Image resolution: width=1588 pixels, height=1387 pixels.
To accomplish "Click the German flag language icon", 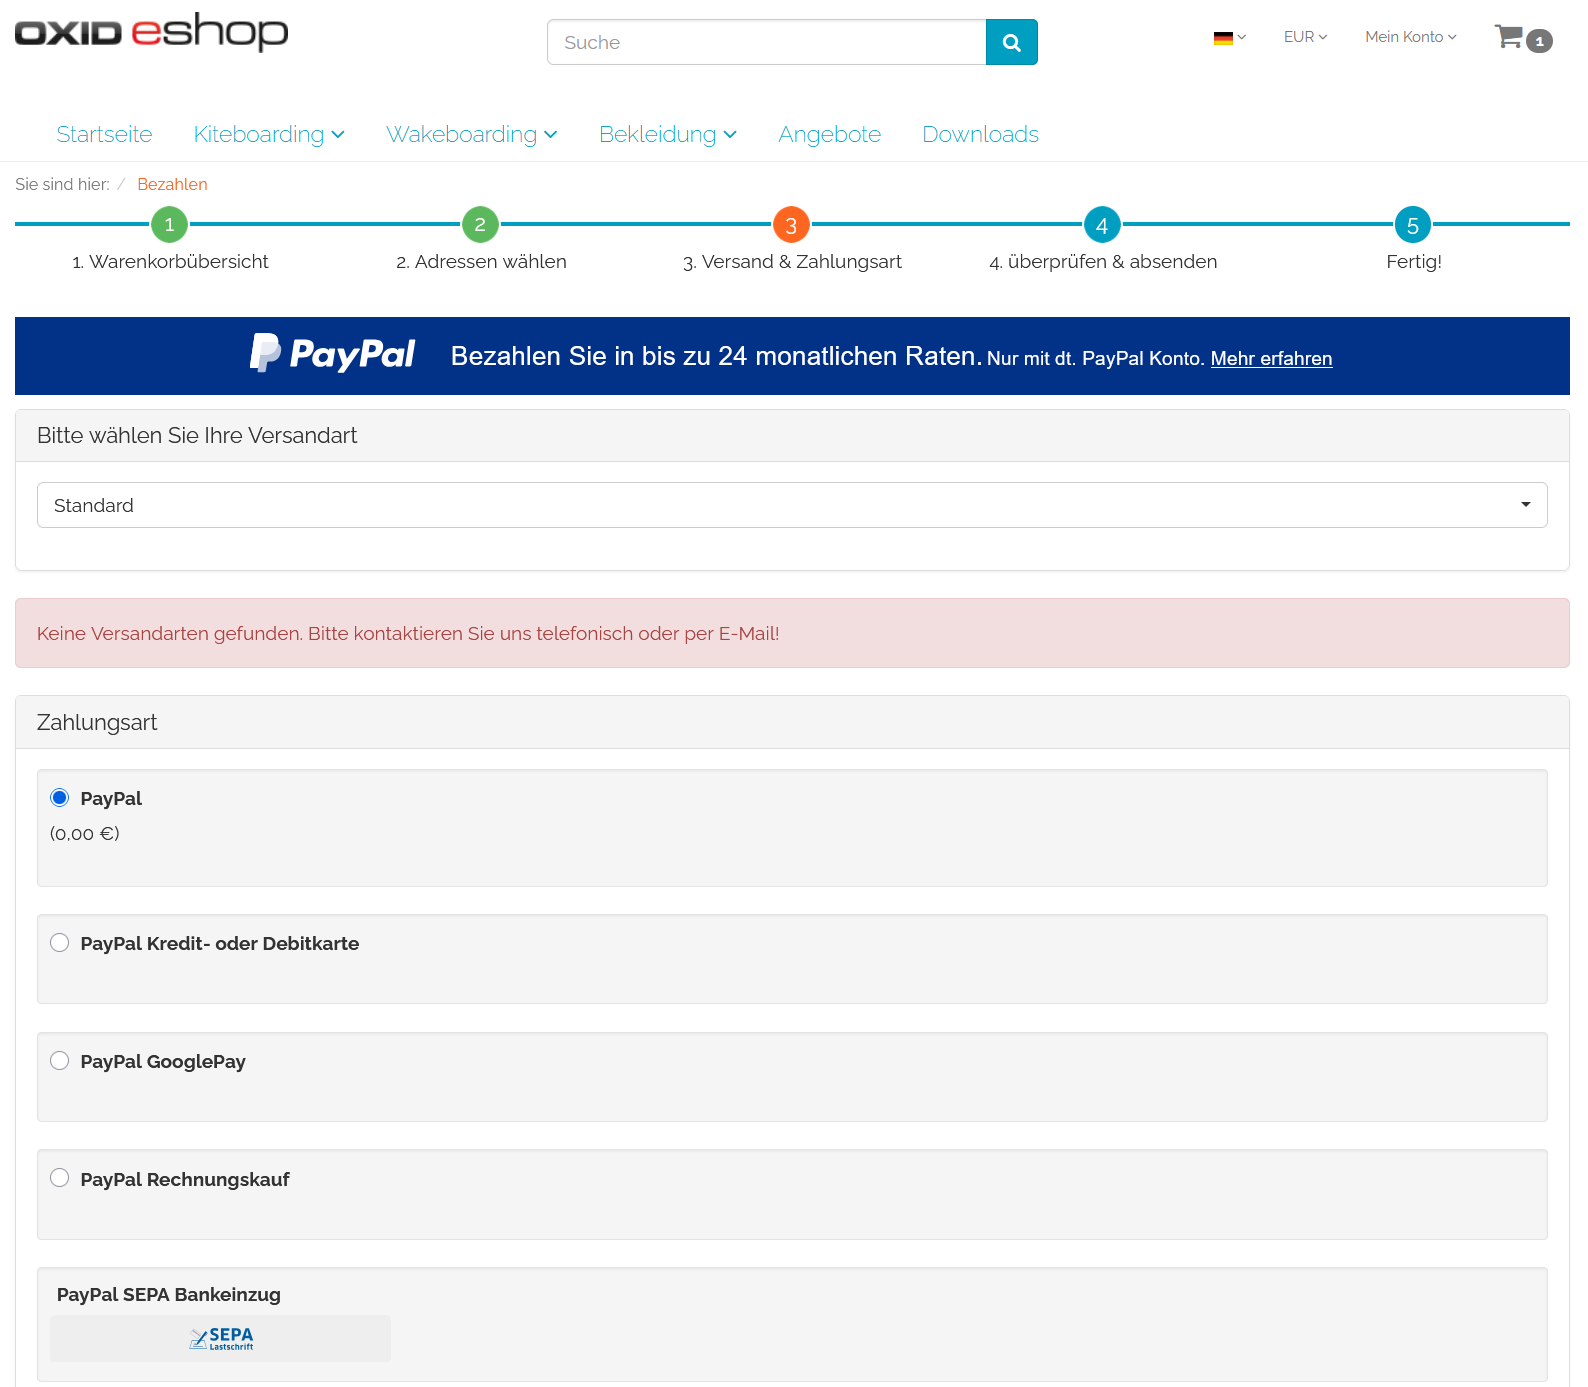I will 1223,38.
